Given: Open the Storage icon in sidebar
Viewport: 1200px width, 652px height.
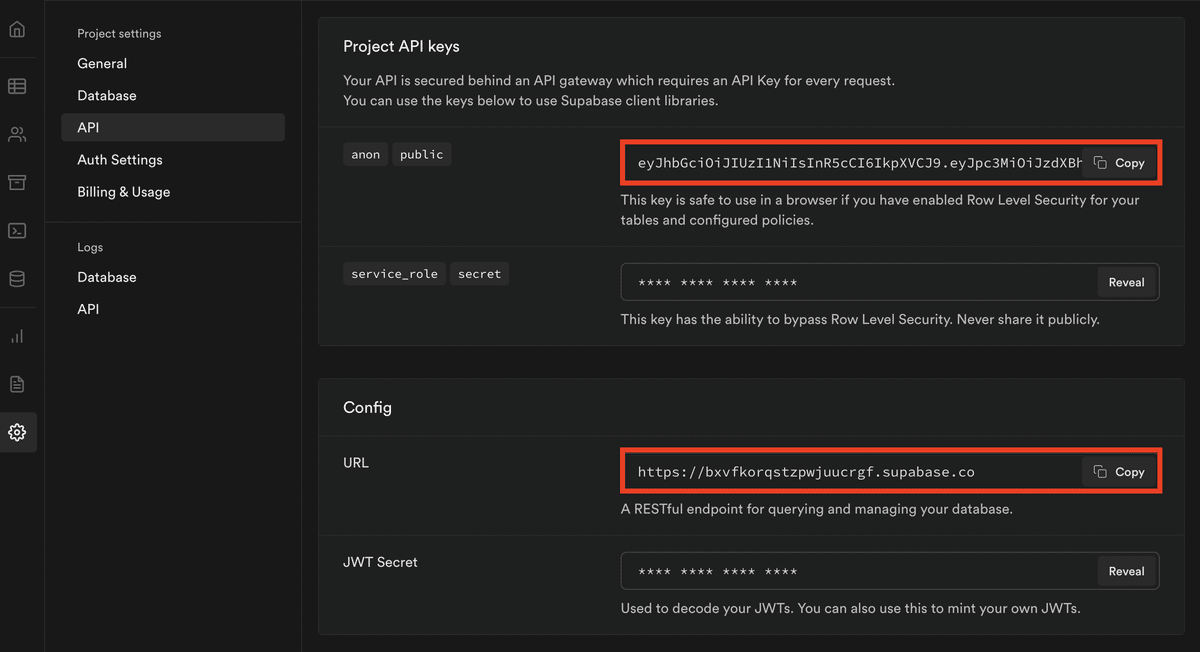Looking at the screenshot, I should pyautogui.click(x=17, y=182).
